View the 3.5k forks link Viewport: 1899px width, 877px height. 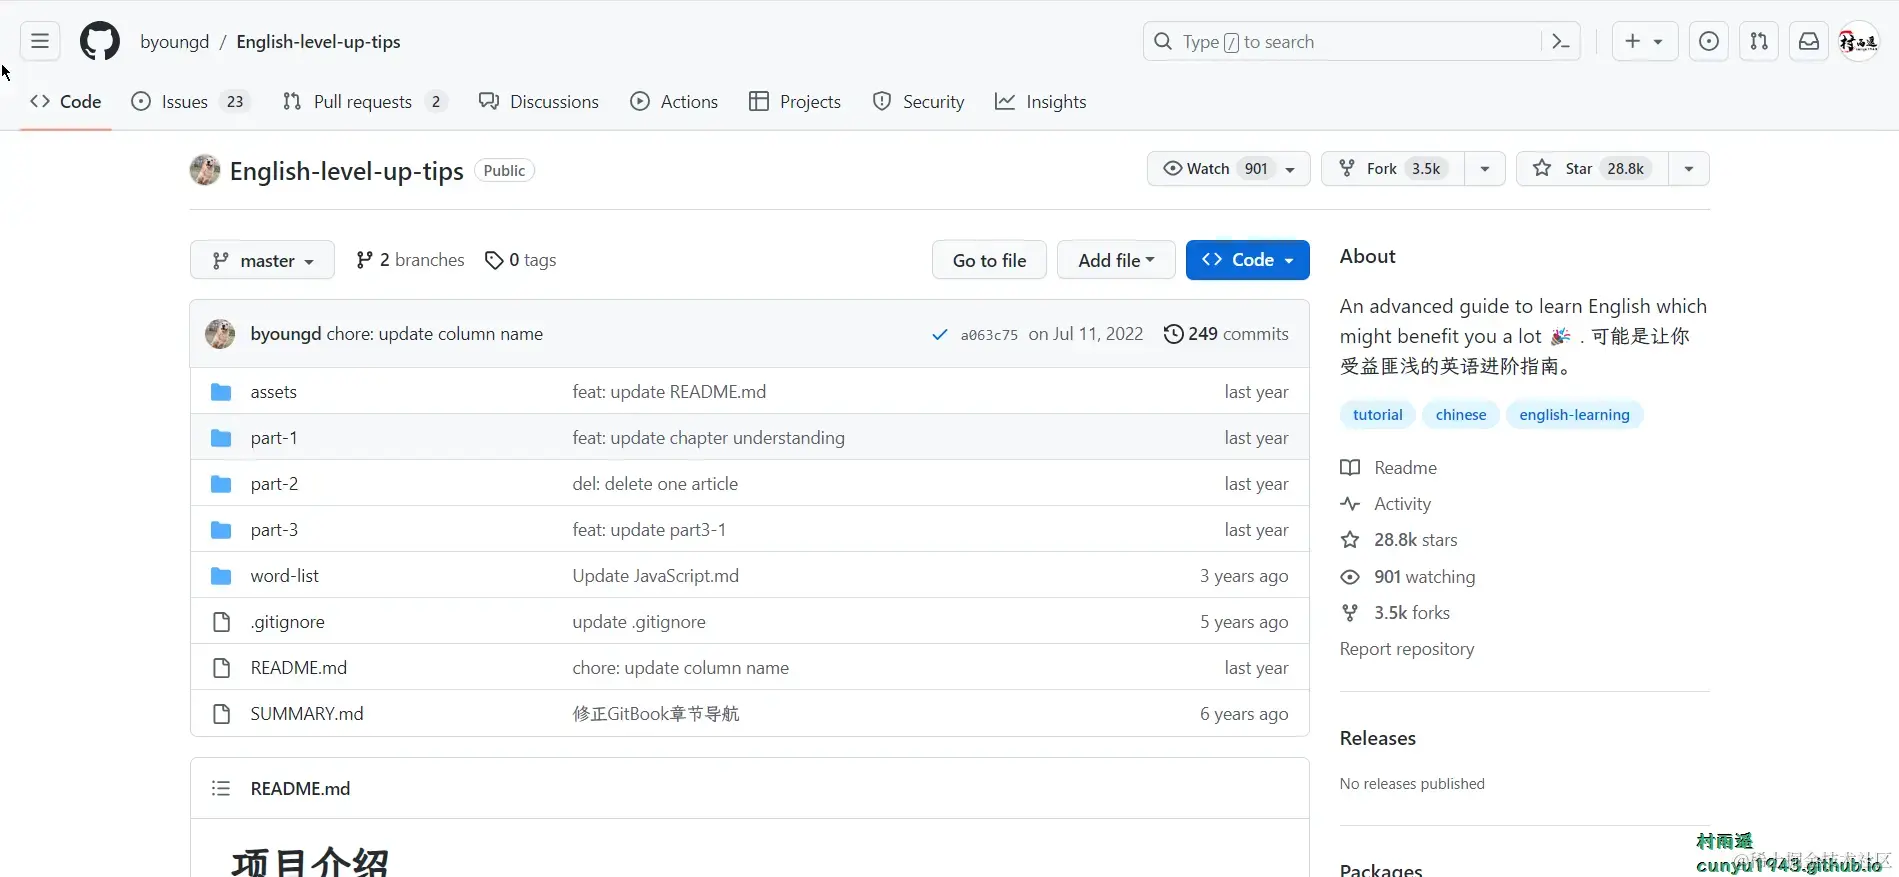point(1394,613)
